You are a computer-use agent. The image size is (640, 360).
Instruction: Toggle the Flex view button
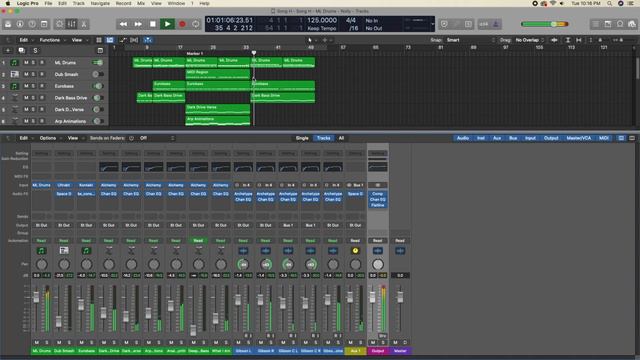[x=134, y=40]
